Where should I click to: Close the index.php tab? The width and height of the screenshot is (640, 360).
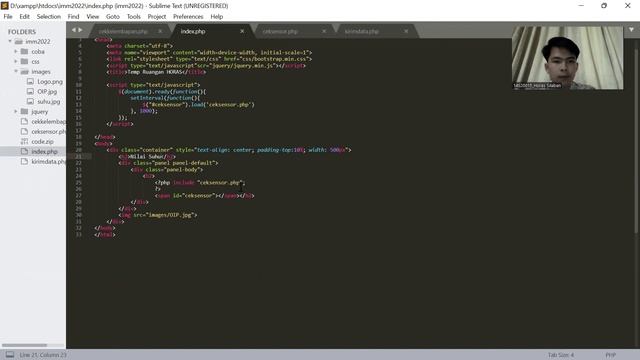tap(242, 31)
